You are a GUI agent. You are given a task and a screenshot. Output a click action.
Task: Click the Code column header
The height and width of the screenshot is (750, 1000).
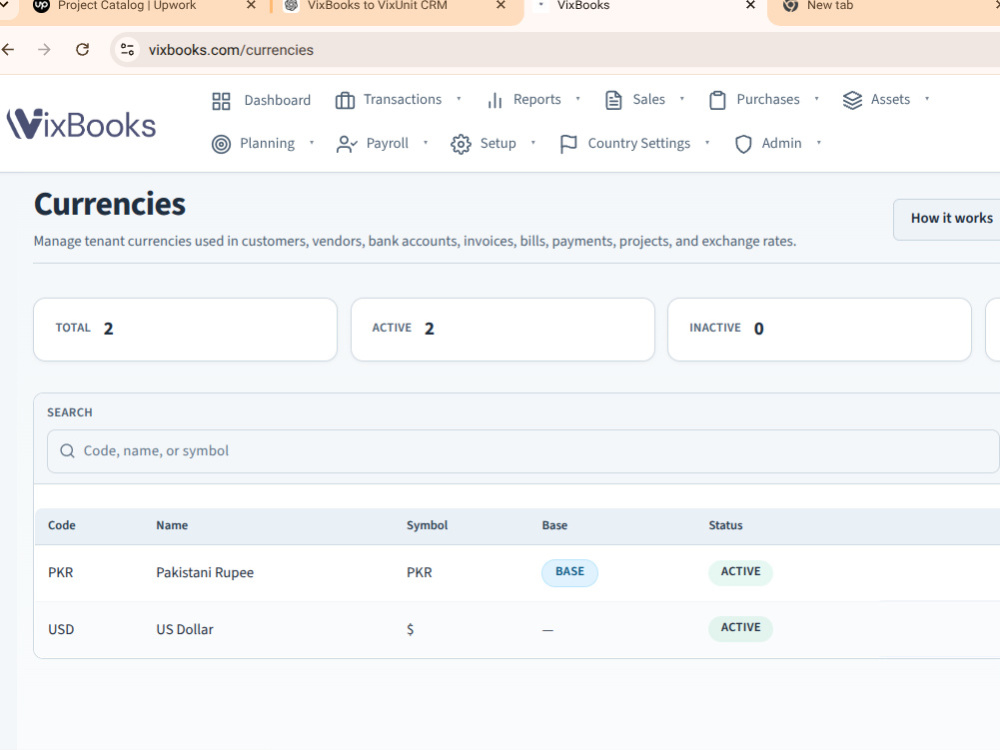point(62,526)
